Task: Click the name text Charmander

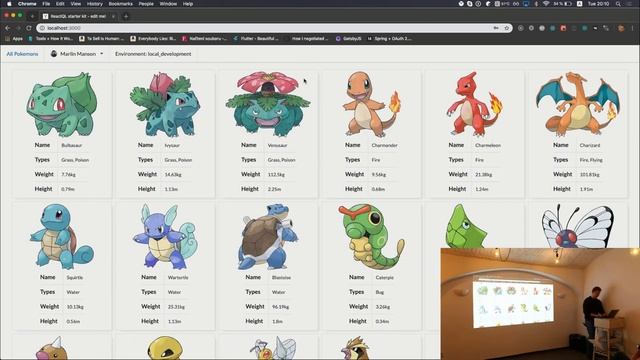Action: (384, 145)
